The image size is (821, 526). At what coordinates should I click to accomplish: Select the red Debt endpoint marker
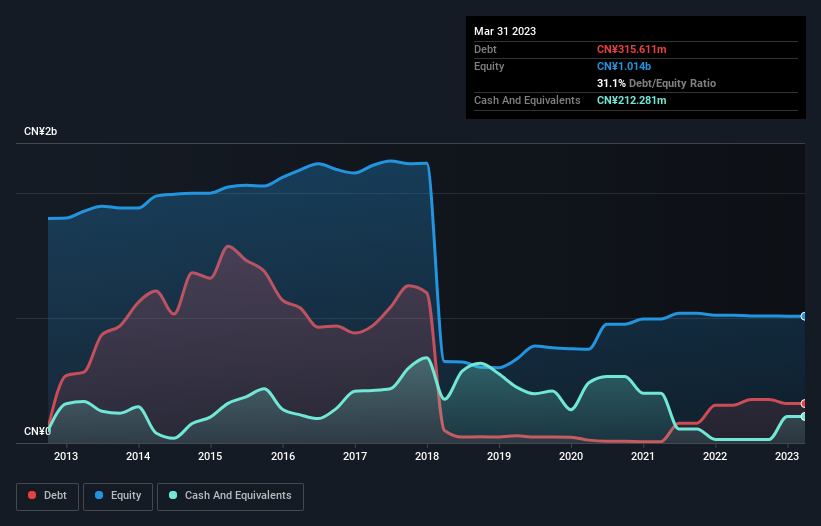(x=804, y=403)
